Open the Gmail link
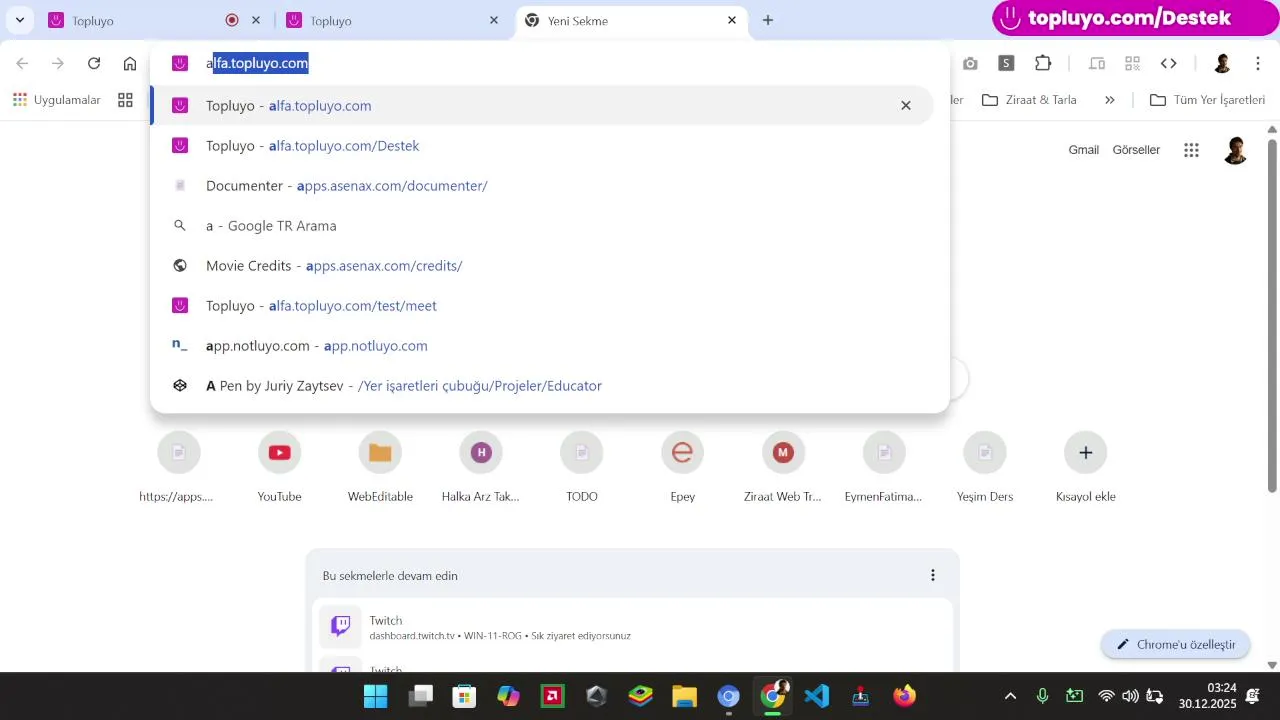This screenshot has height=720, width=1280. point(1084,150)
